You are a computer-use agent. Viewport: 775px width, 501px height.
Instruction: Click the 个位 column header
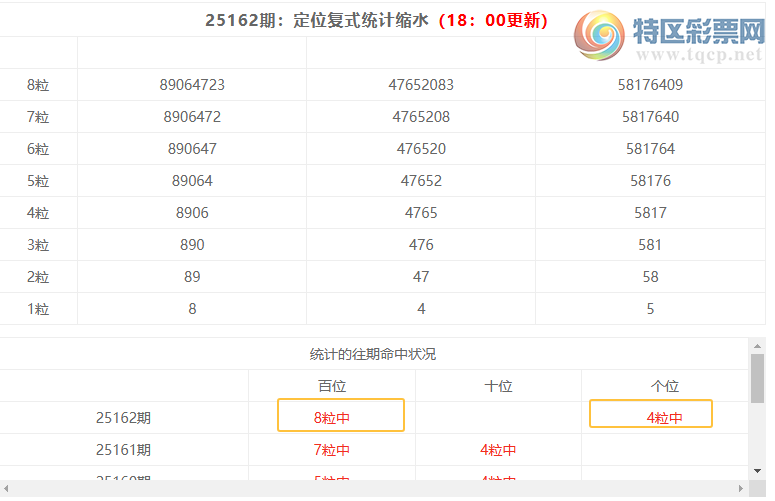(x=665, y=386)
